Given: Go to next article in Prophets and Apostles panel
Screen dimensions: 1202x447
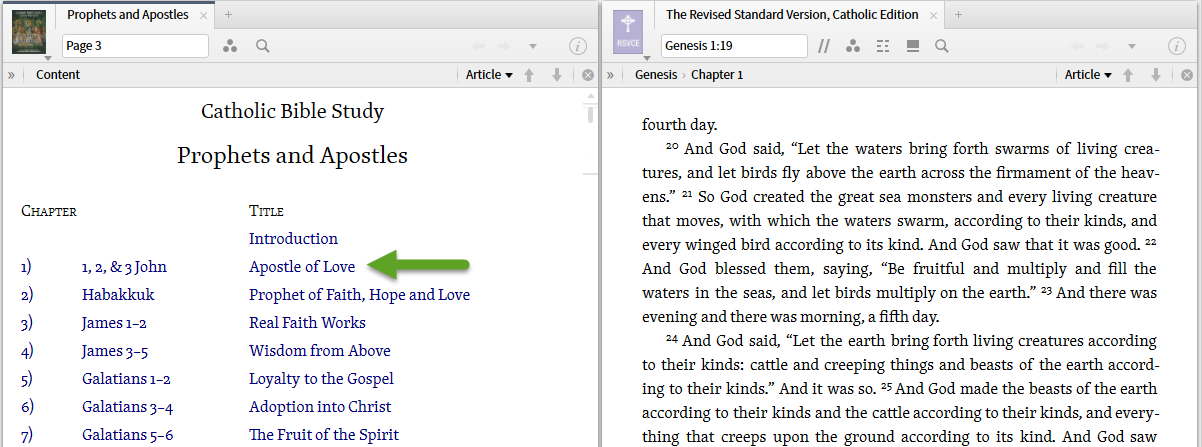Looking at the screenshot, I should 557,75.
